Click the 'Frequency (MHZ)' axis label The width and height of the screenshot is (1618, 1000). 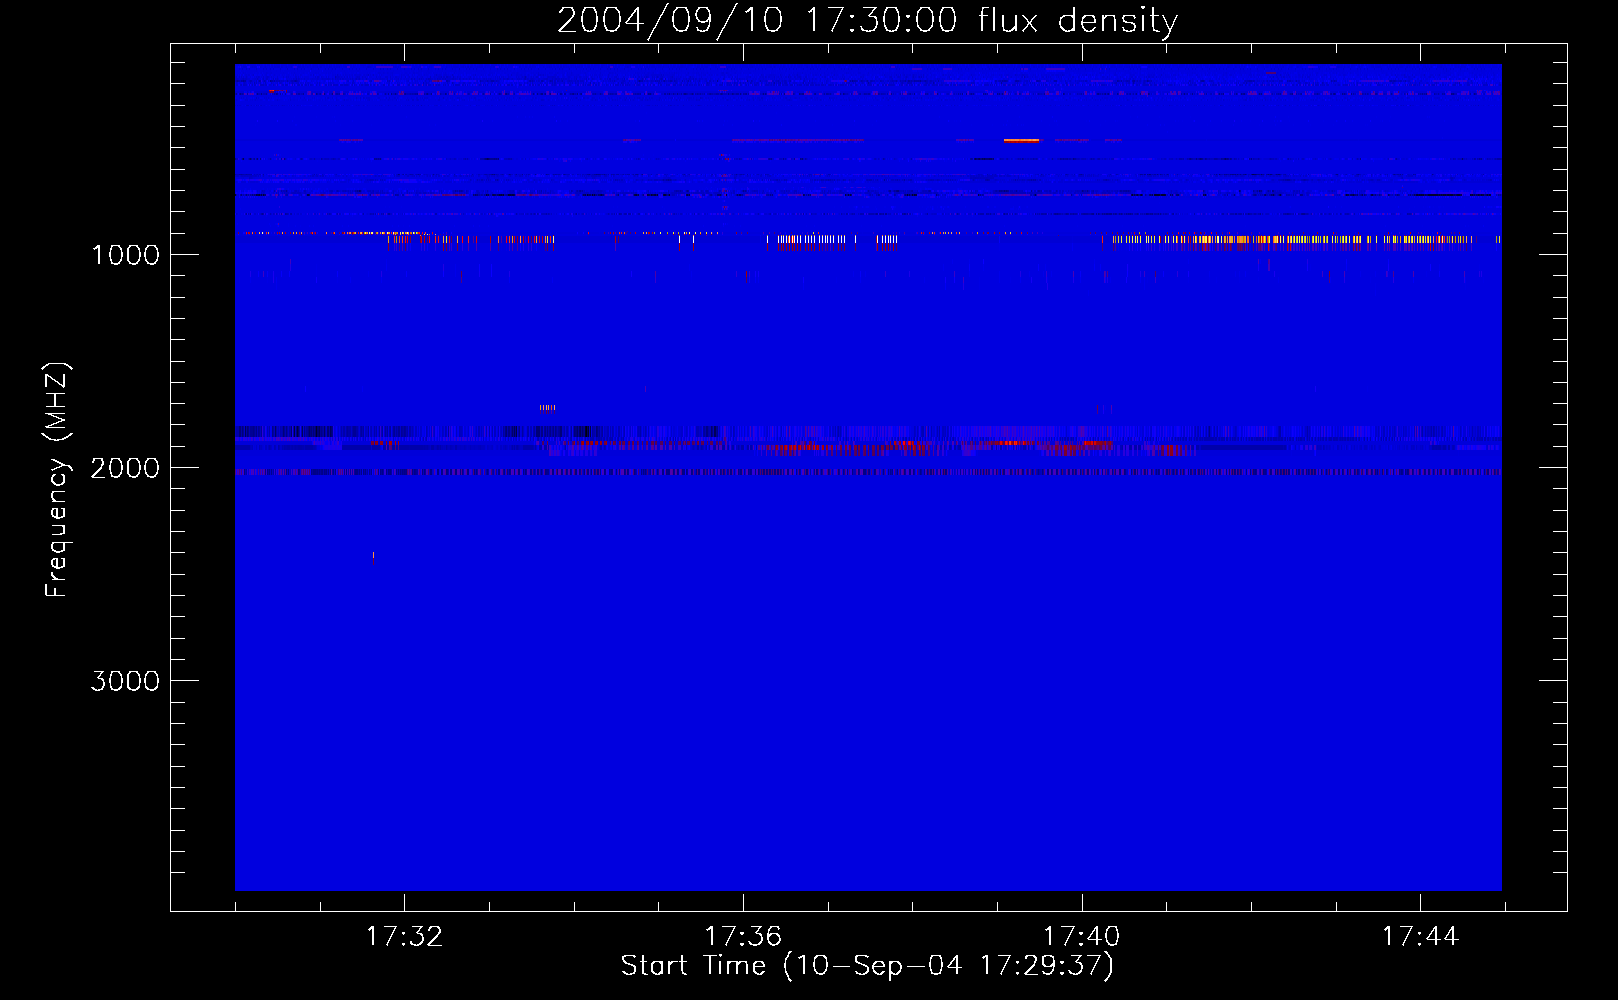pyautogui.click(x=57, y=480)
